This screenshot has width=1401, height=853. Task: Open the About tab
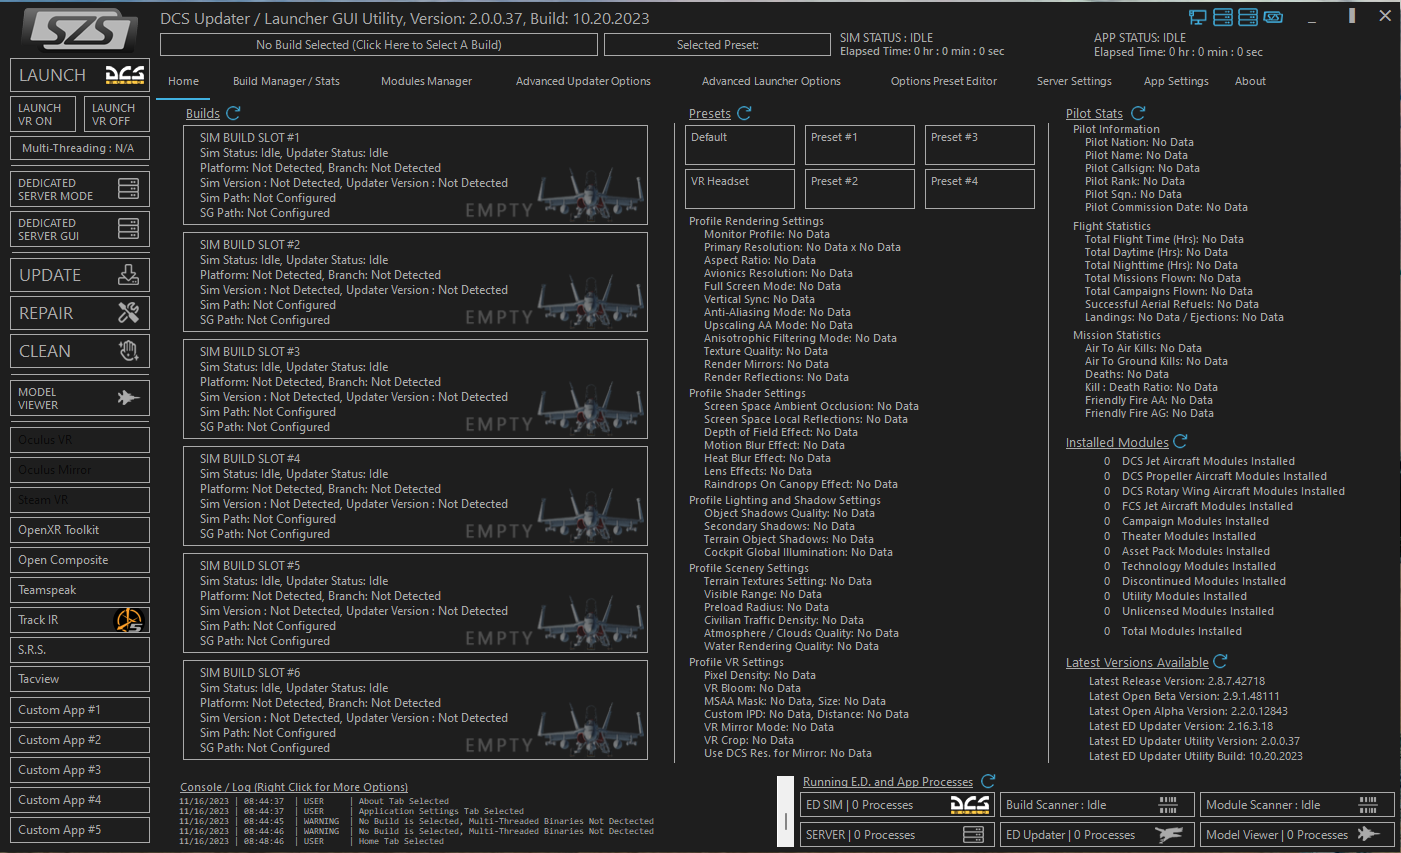pos(1250,81)
